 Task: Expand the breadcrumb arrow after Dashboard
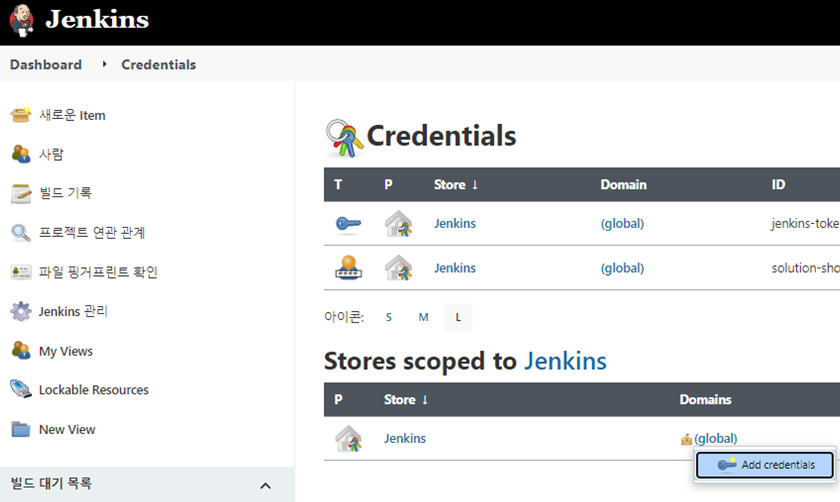click(104, 64)
